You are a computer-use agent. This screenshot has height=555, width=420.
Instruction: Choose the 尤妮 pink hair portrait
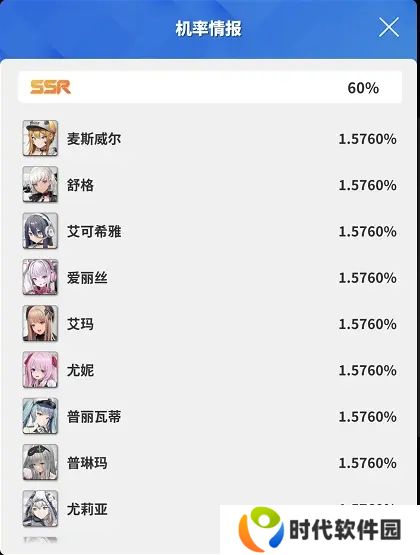pyautogui.click(x=40, y=370)
